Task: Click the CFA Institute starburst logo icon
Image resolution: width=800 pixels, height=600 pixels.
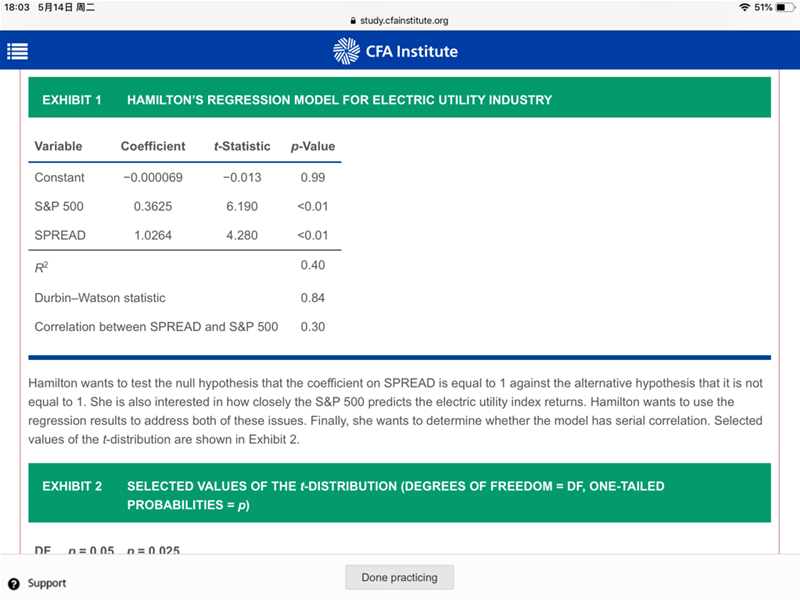Action: pos(346,51)
